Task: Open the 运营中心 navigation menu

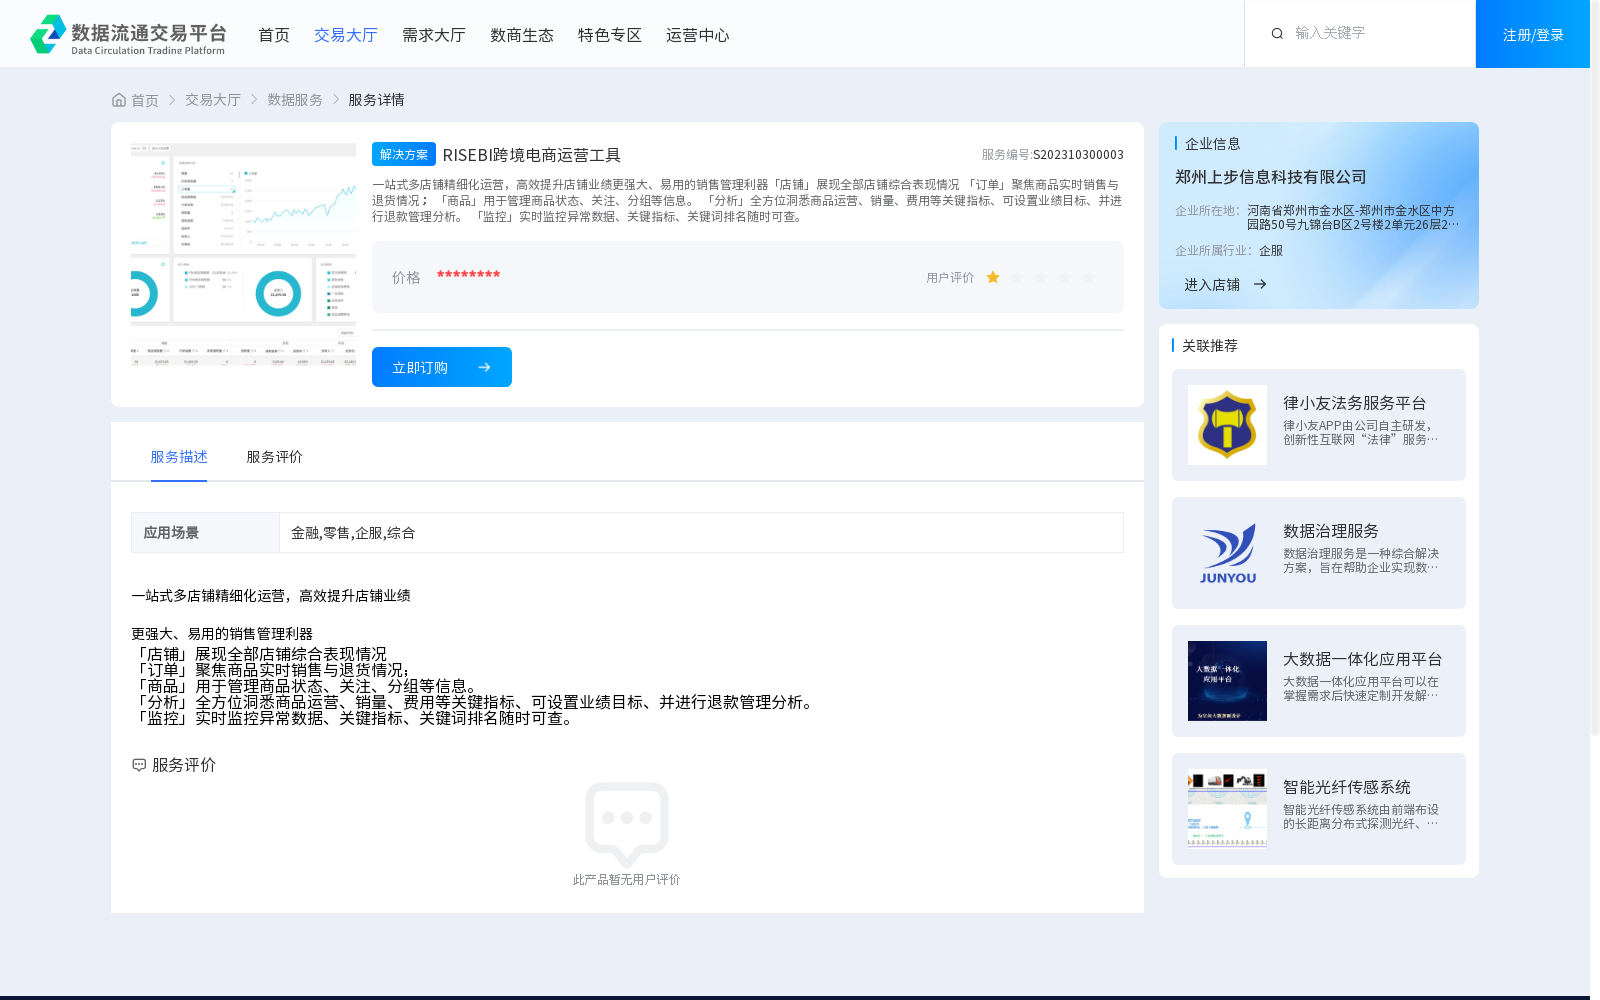Action: [698, 35]
